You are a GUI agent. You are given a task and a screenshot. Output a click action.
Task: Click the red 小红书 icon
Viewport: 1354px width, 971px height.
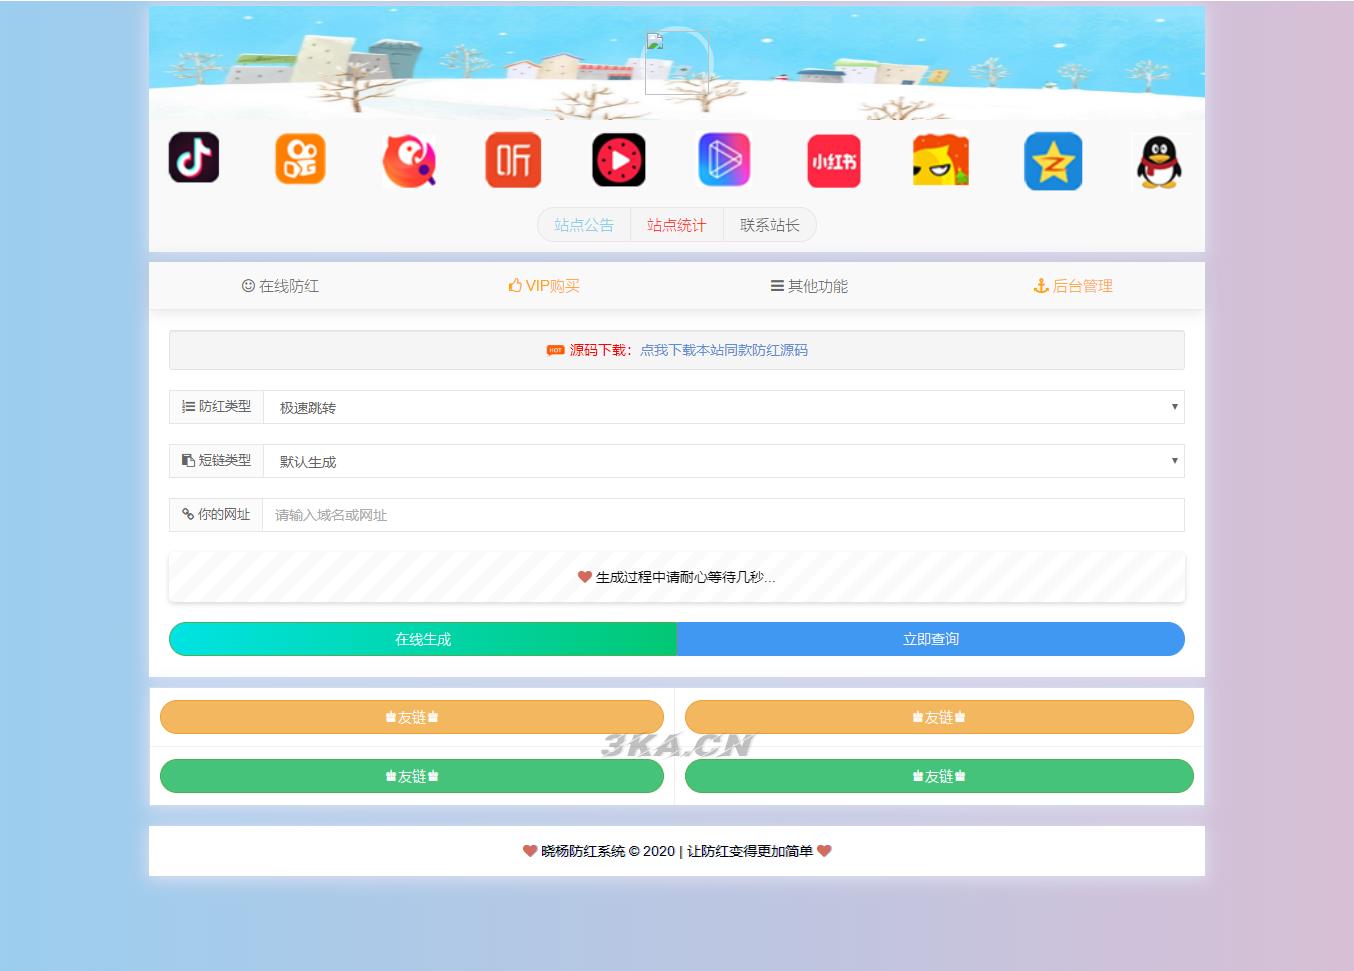pyautogui.click(x=834, y=161)
